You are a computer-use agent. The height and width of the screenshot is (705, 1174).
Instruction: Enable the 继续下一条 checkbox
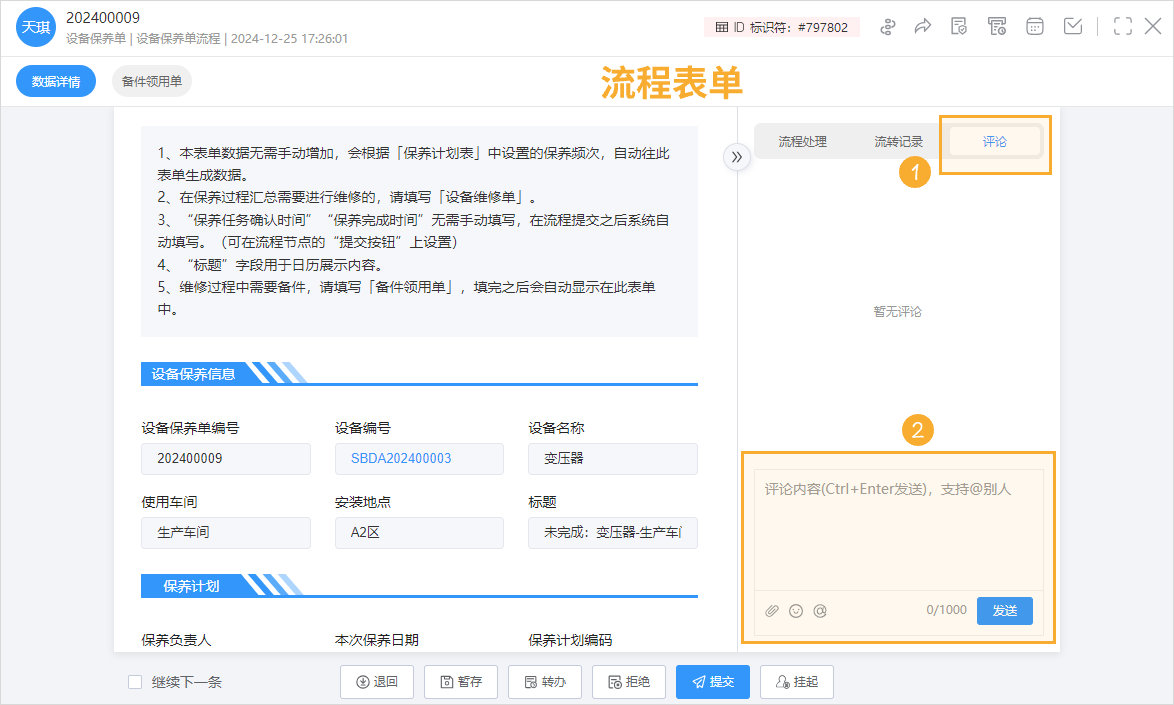135,681
